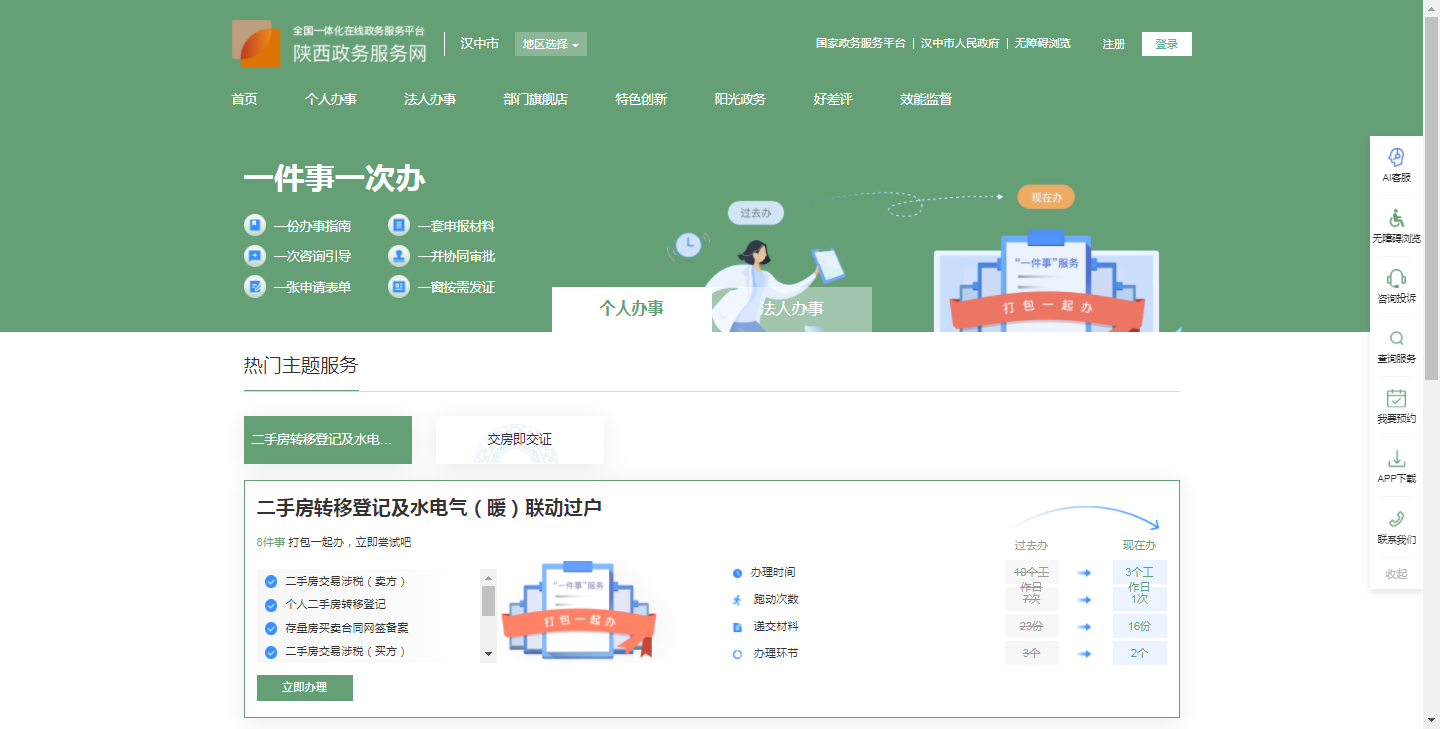This screenshot has width=1440, height=729.
Task: Click the APP下载 download icon
Action: tap(1396, 459)
